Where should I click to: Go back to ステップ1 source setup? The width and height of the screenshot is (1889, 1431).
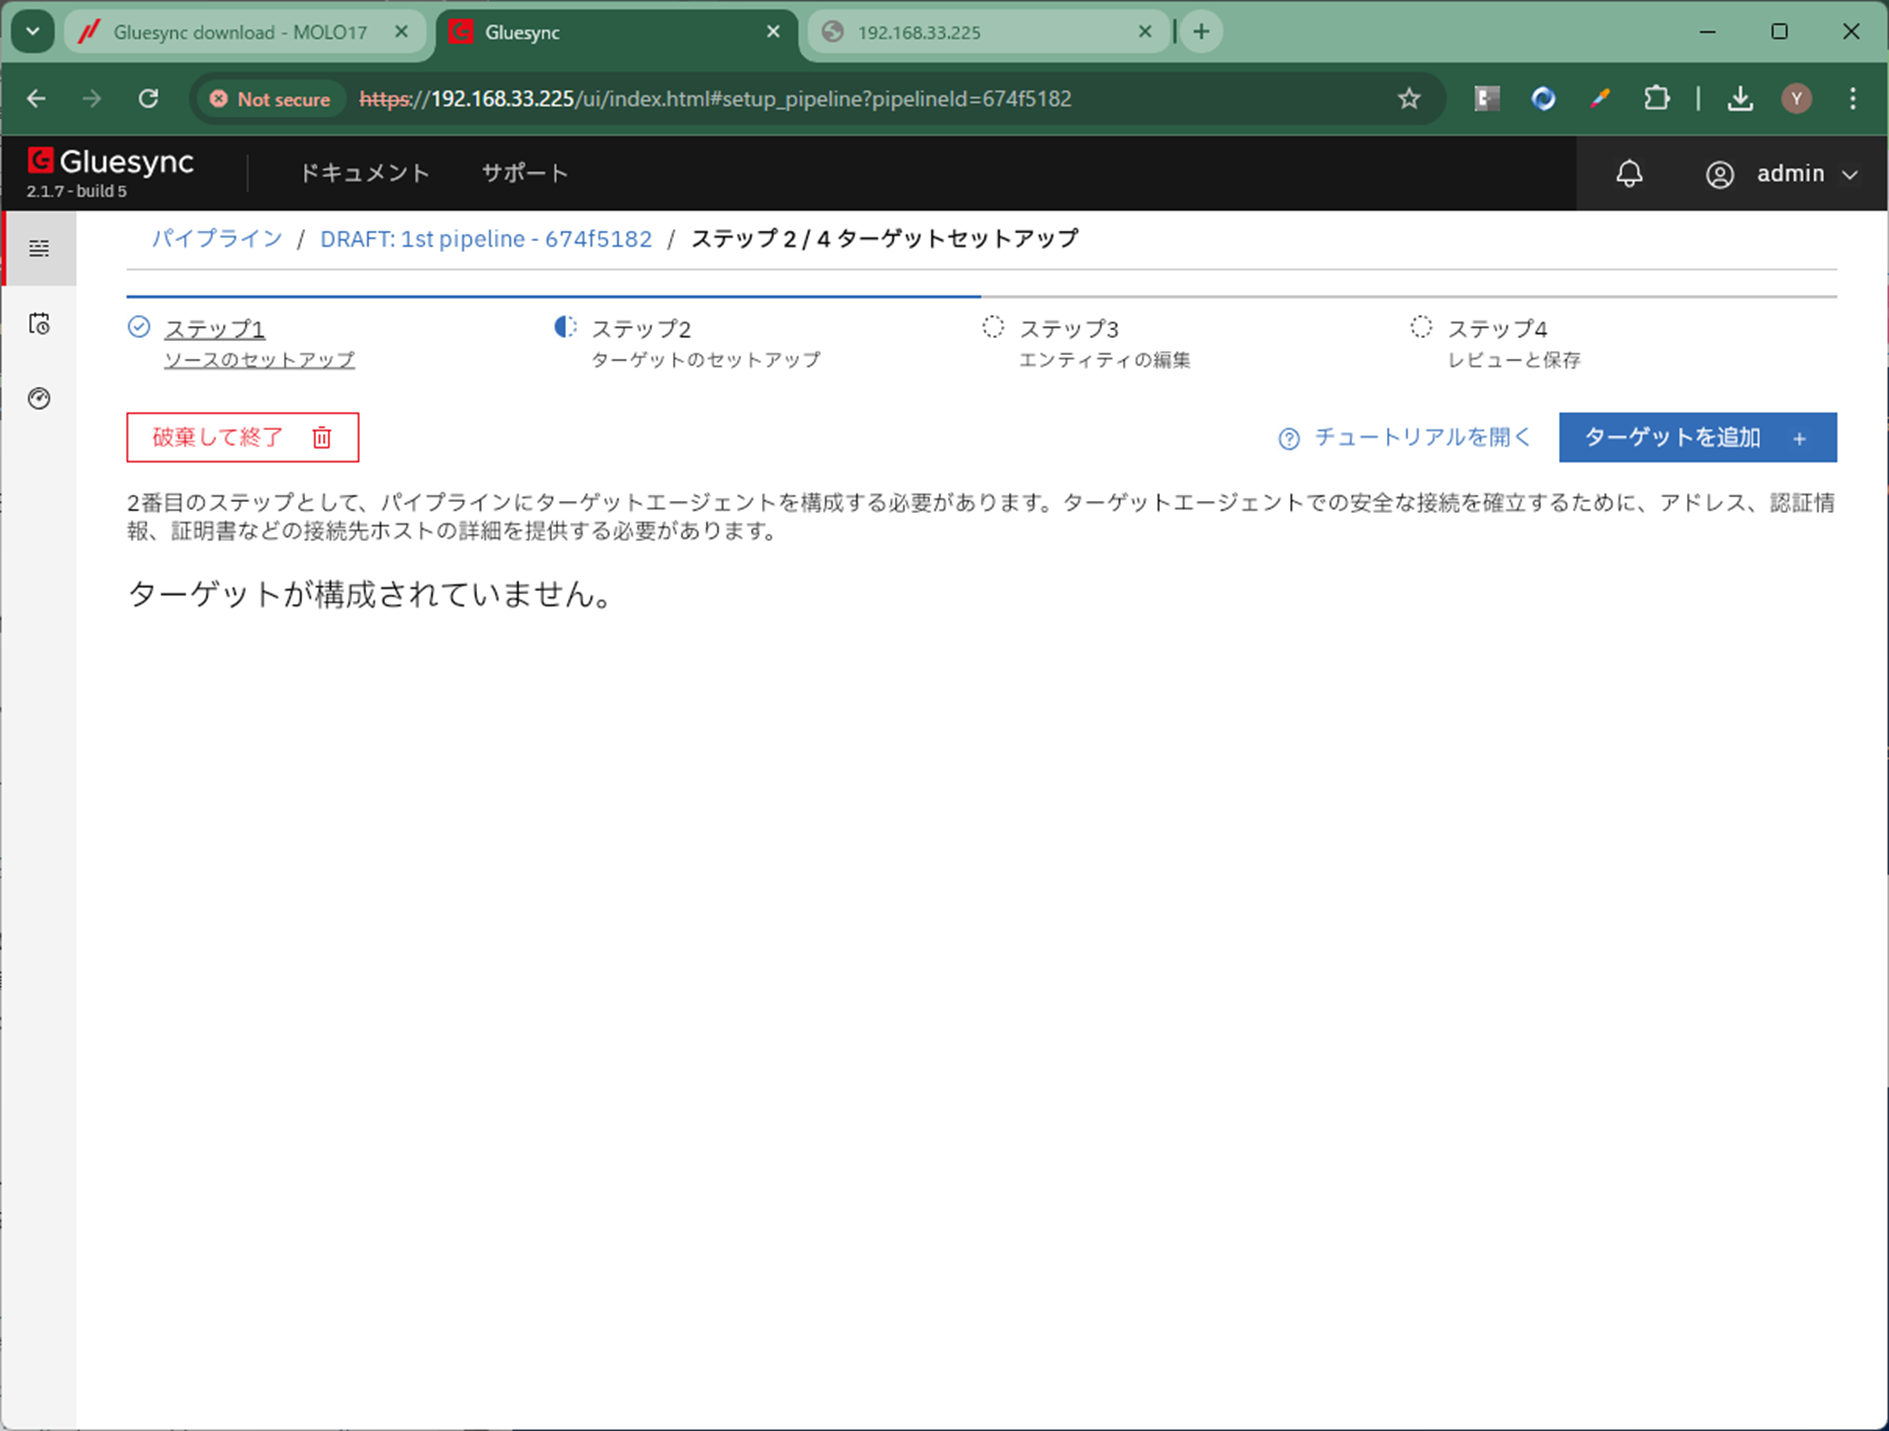(214, 329)
